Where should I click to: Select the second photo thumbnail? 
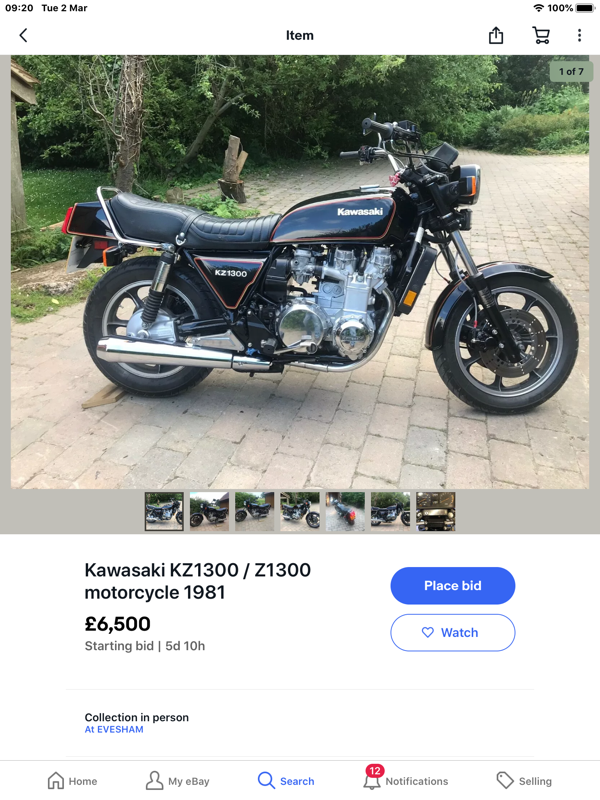[x=209, y=511]
